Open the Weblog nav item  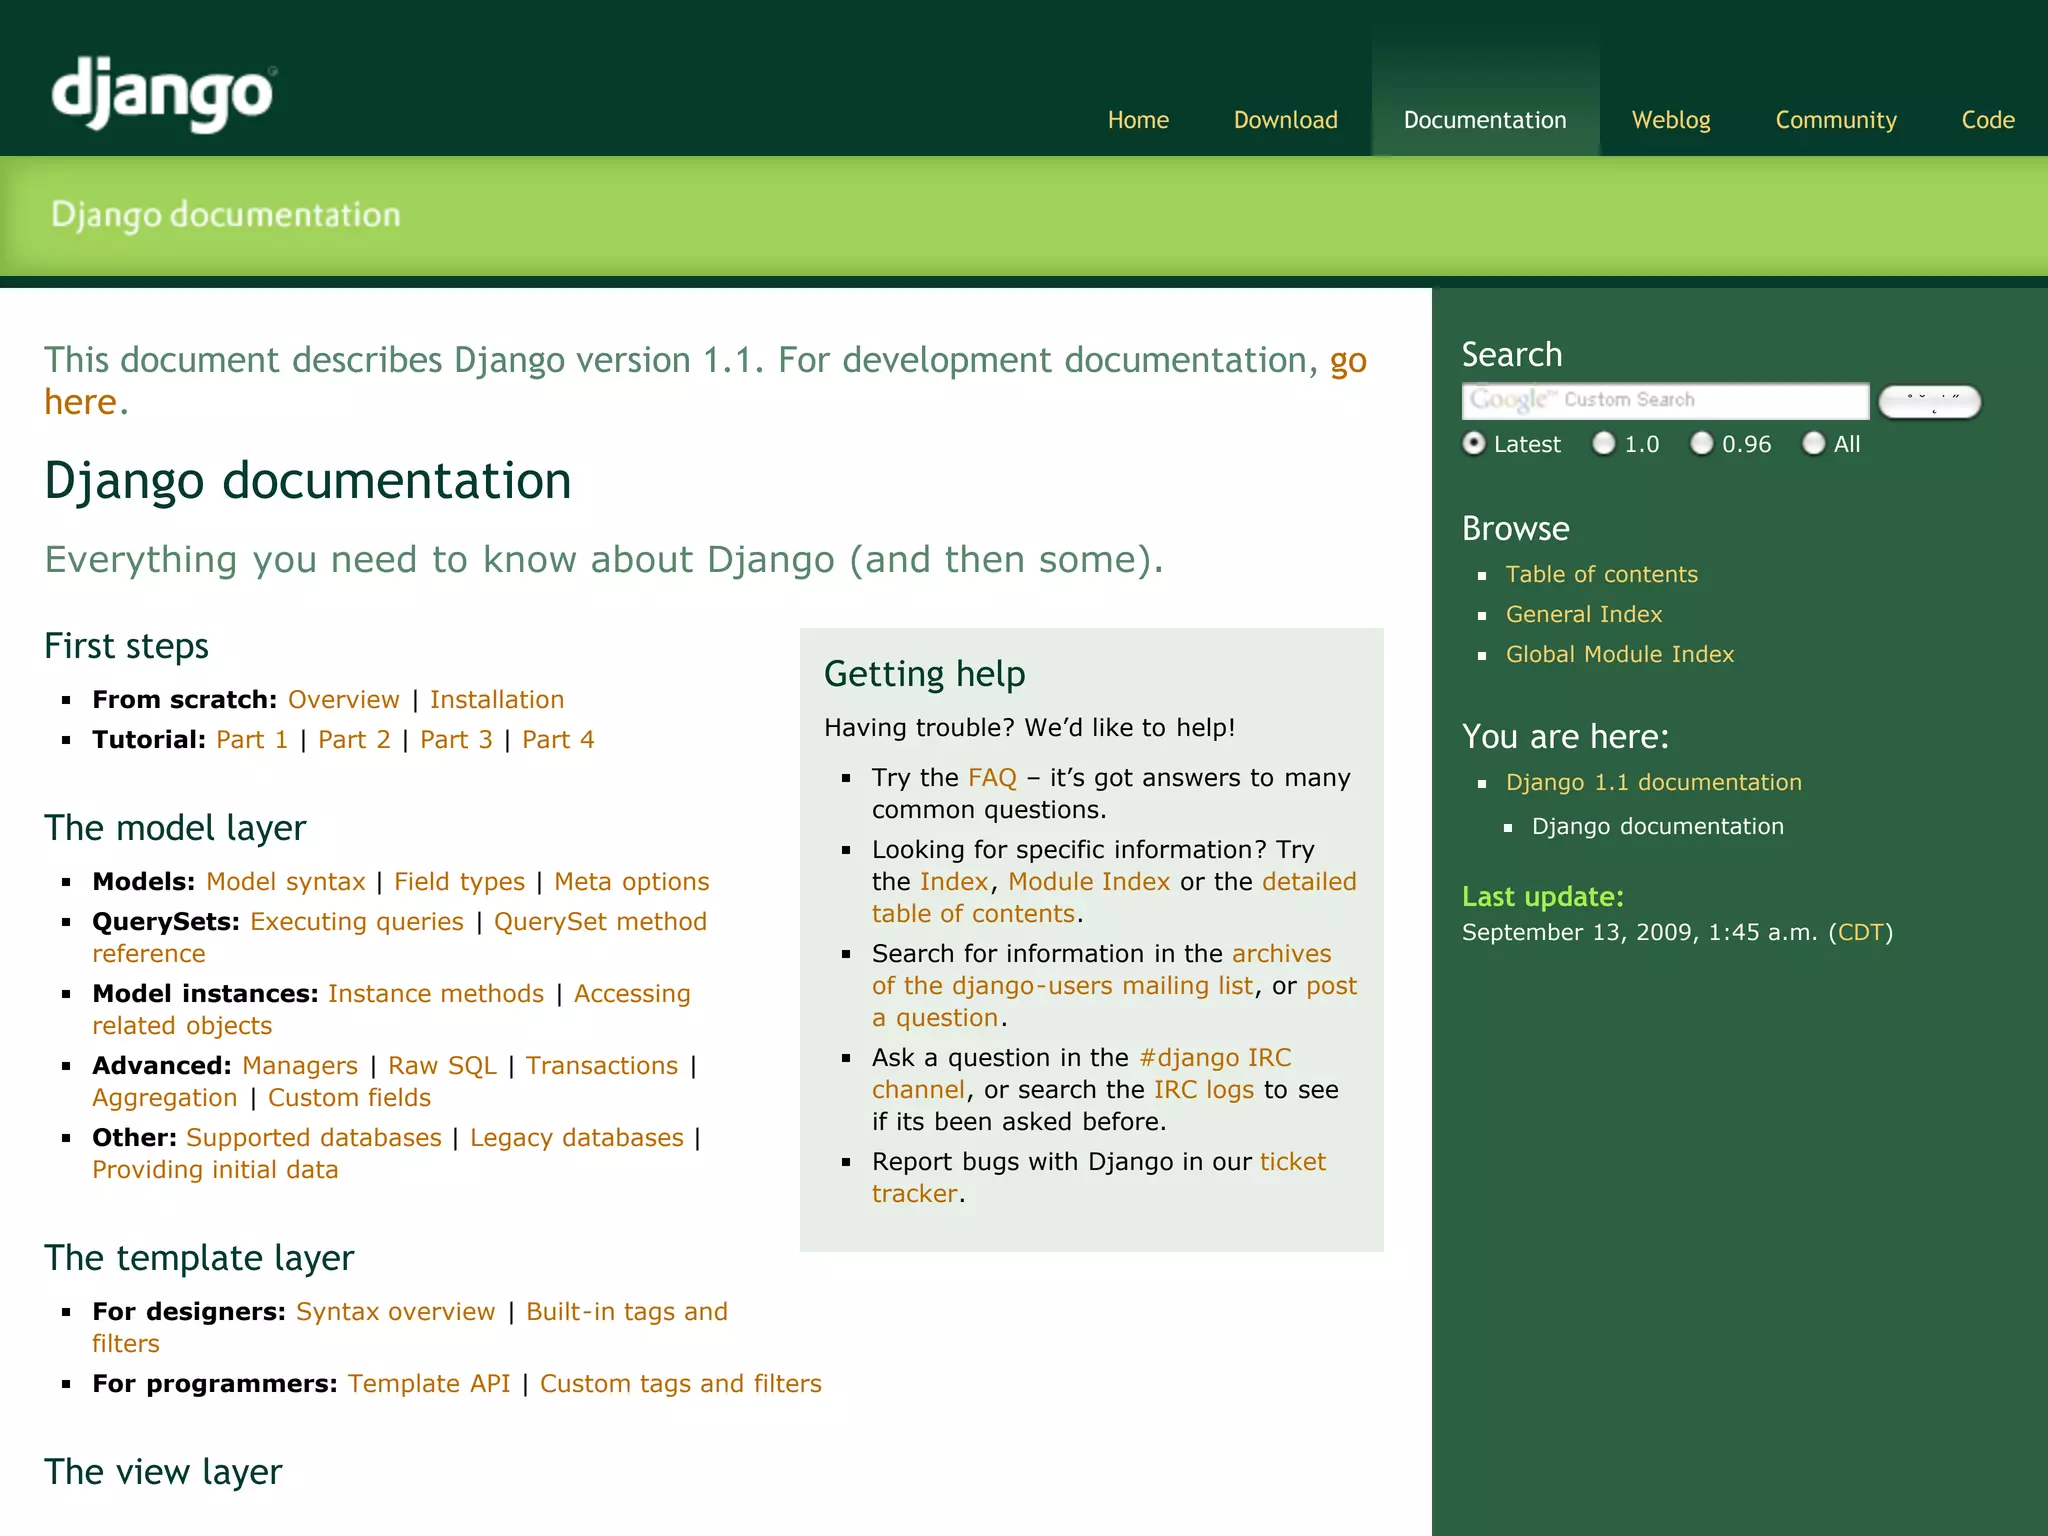point(1671,120)
